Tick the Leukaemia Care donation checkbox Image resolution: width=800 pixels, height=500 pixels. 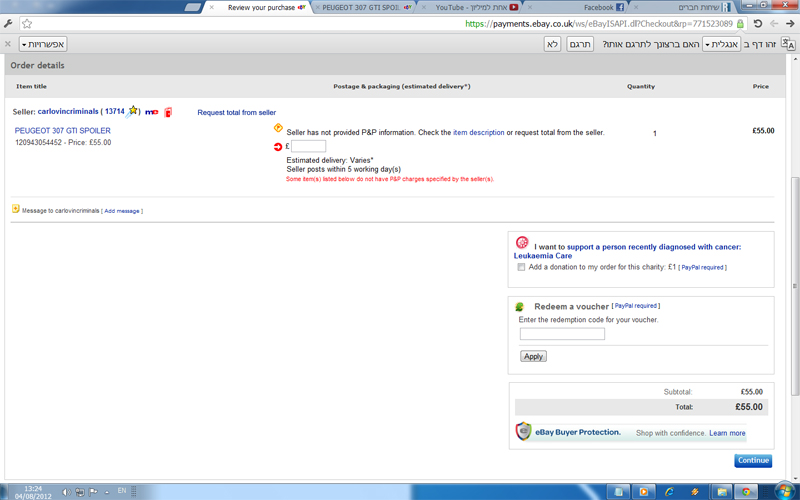(x=521, y=267)
